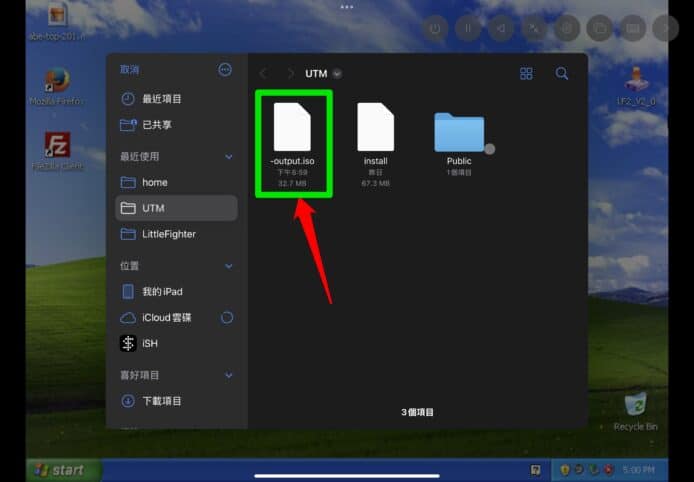Switch view with the grid icon

[x=526, y=73]
